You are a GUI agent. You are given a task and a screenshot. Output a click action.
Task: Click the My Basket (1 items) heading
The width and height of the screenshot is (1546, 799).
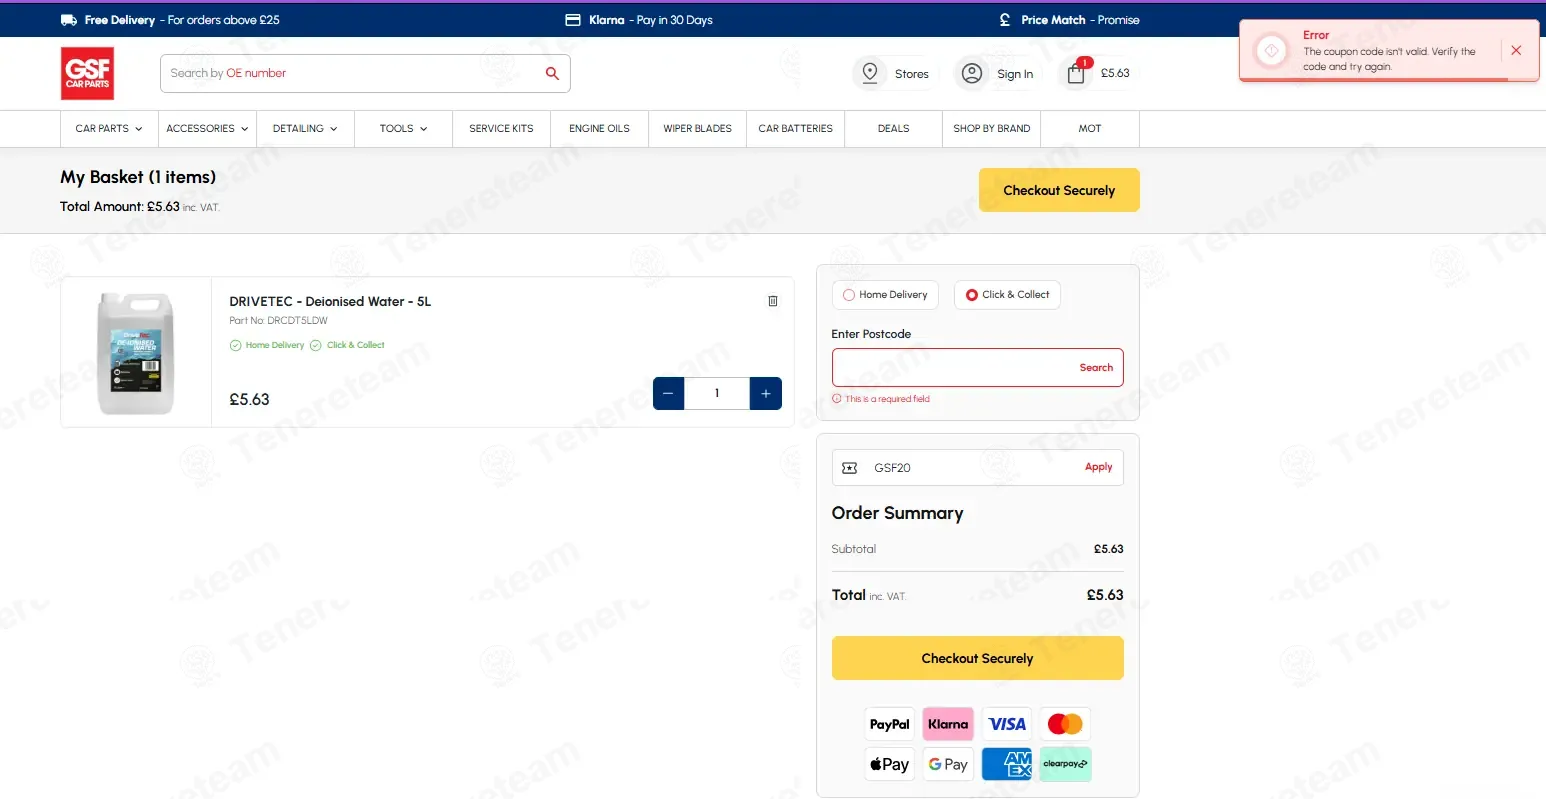(138, 177)
